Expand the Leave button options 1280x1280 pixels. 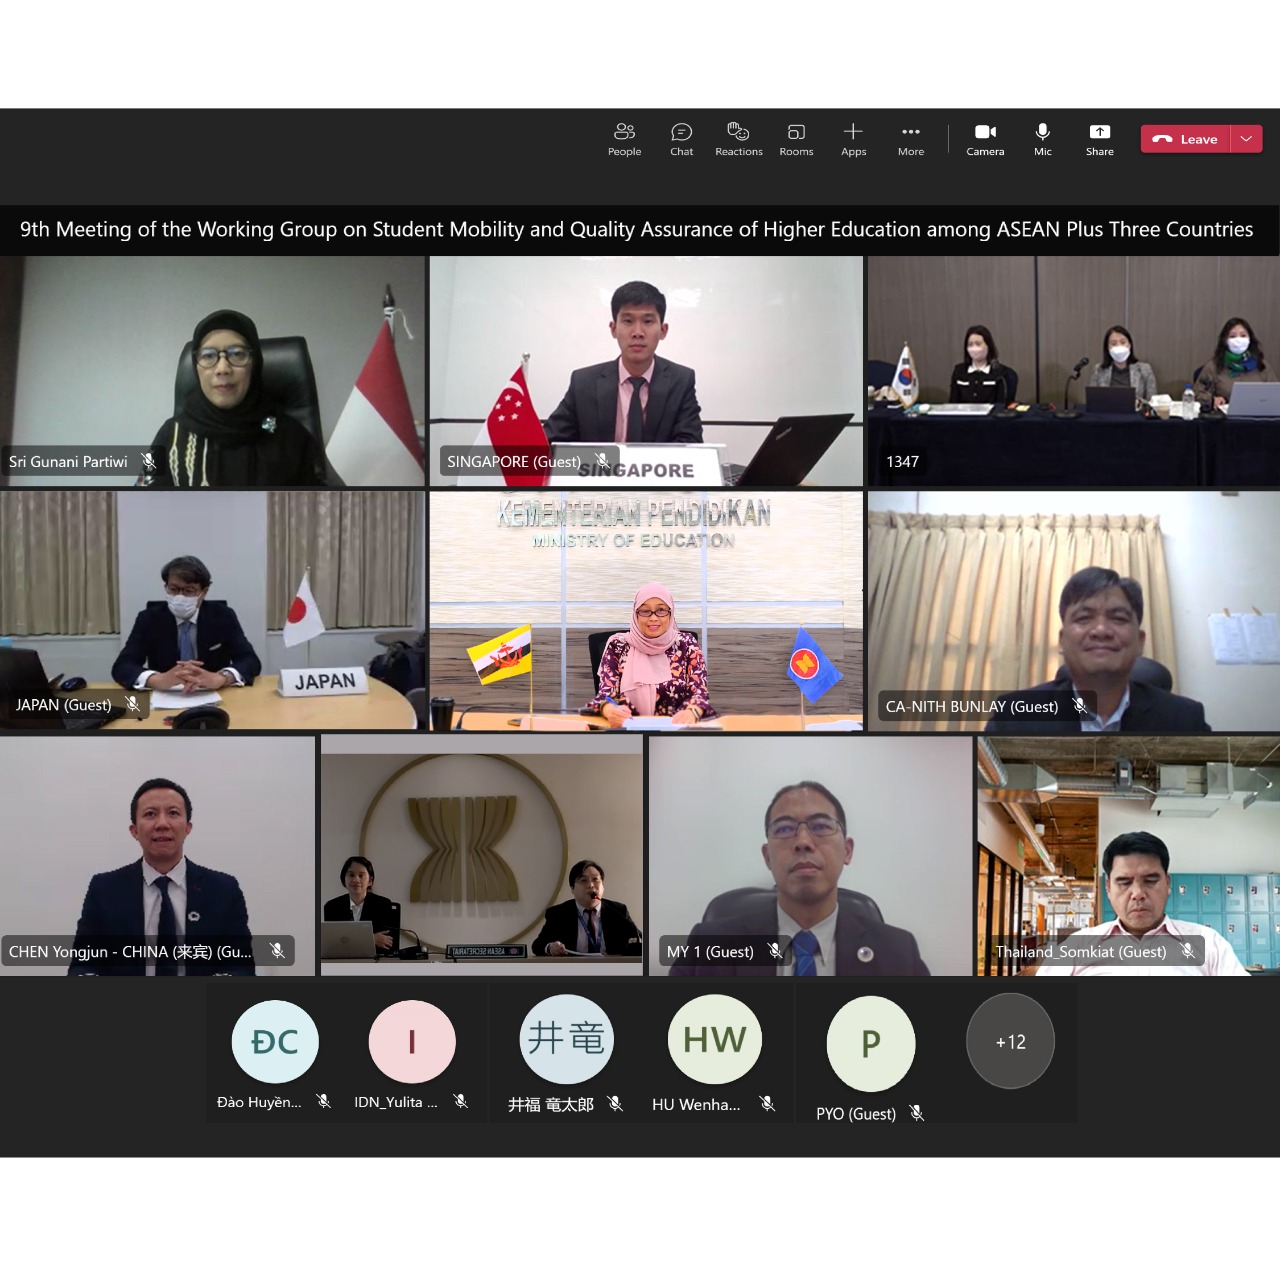click(1246, 139)
